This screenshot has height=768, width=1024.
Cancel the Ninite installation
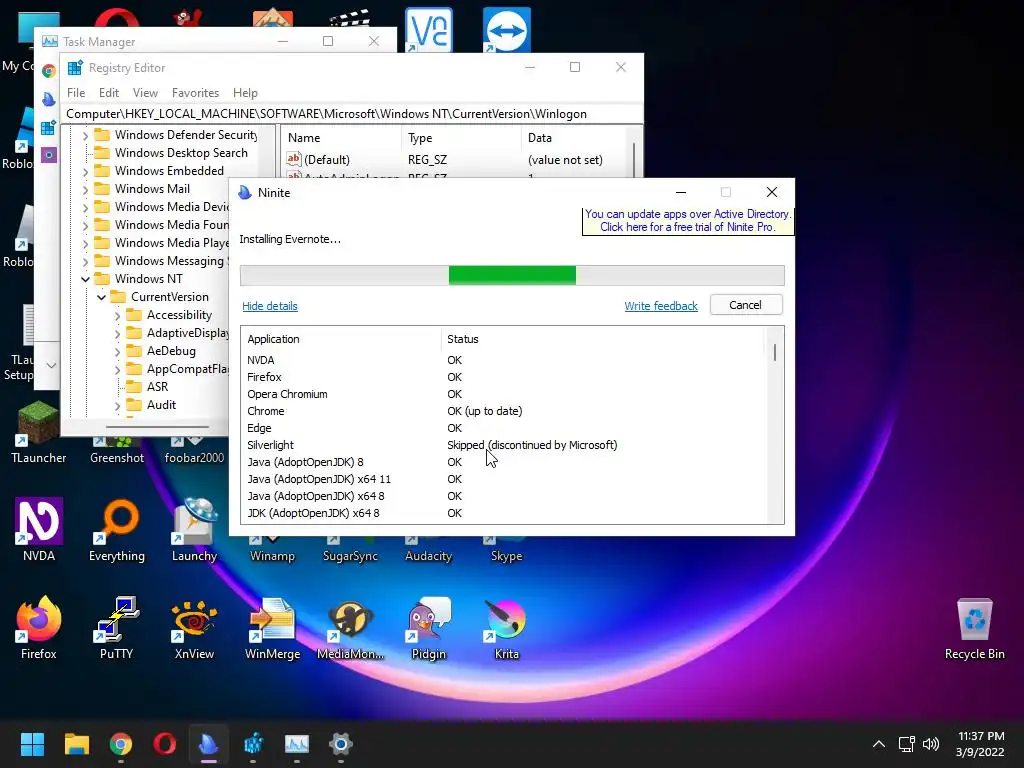(x=746, y=305)
